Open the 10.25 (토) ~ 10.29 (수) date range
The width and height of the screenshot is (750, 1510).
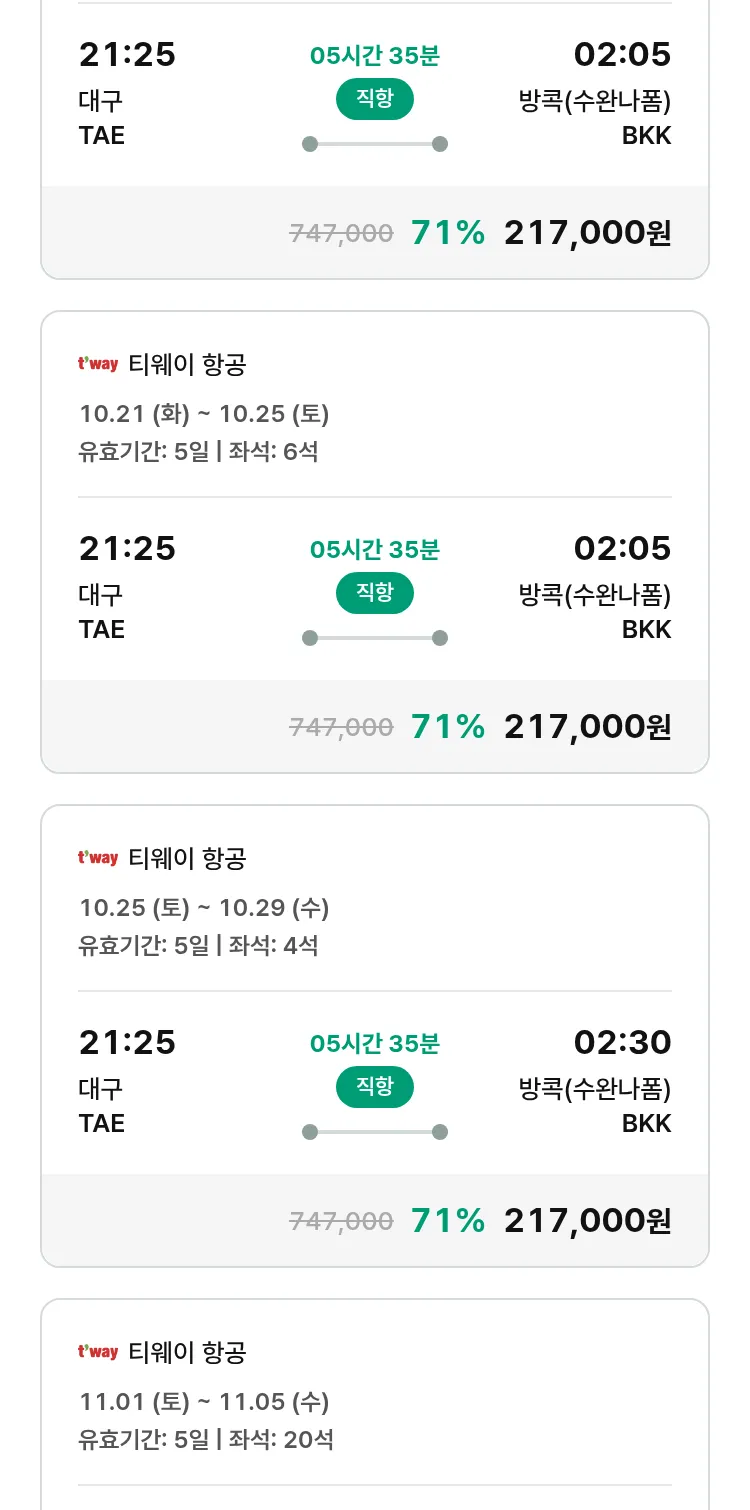coord(204,908)
